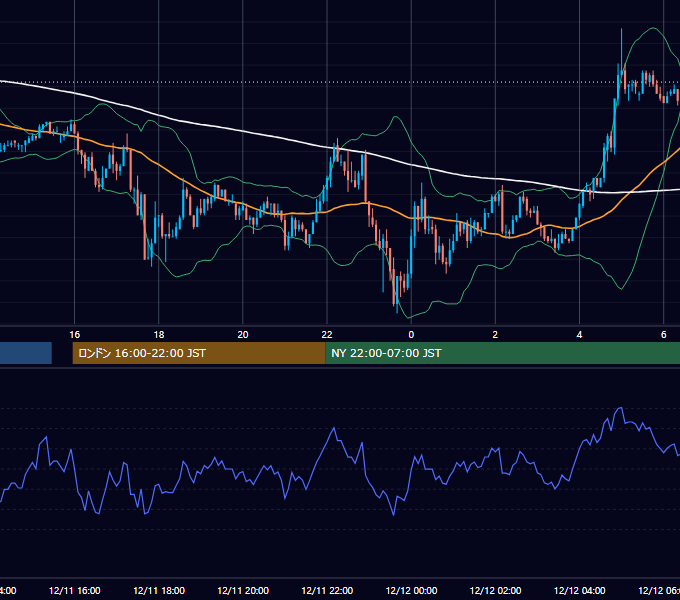Click the 12/11 18:00 date label
The width and height of the screenshot is (680, 600).
coord(159,590)
